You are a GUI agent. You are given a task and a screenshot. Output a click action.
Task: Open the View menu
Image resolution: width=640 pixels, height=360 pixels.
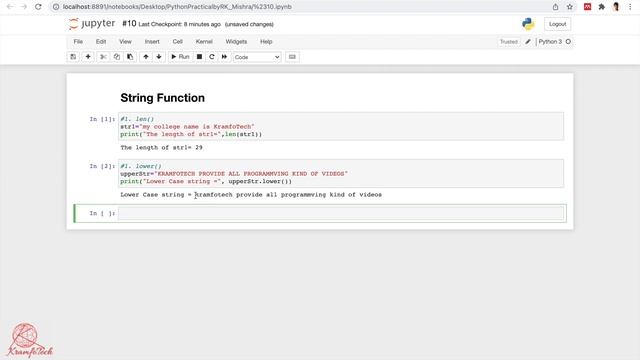tap(125, 42)
